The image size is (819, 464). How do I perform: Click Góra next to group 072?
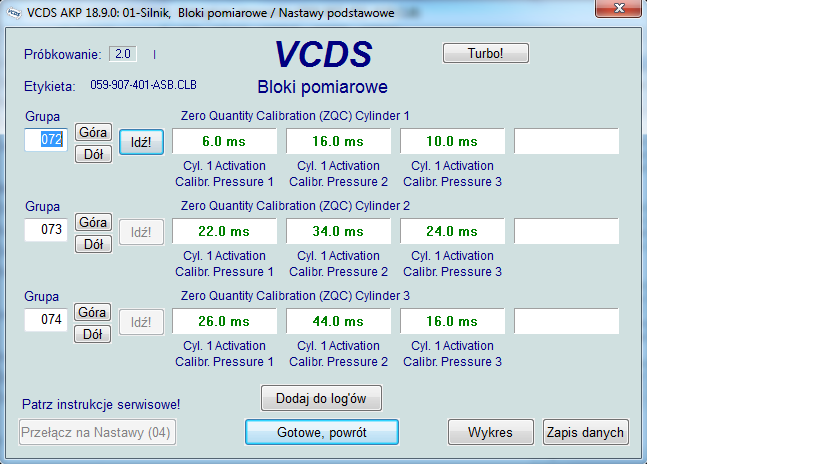coord(93,133)
